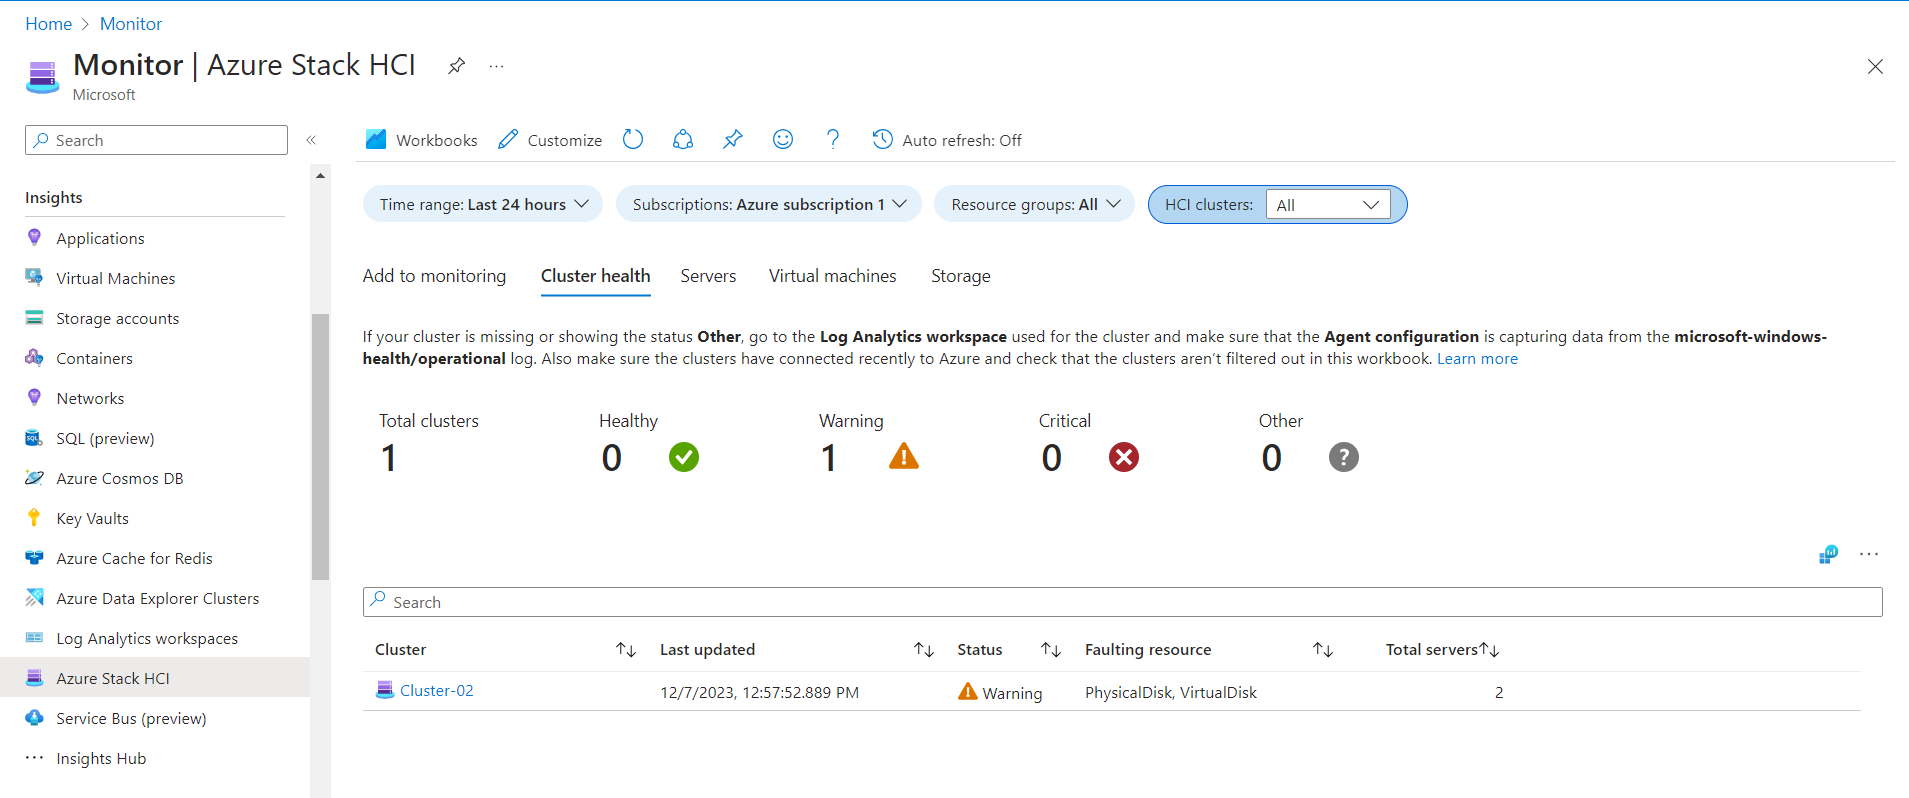Follow the Learn more link

click(x=1477, y=359)
